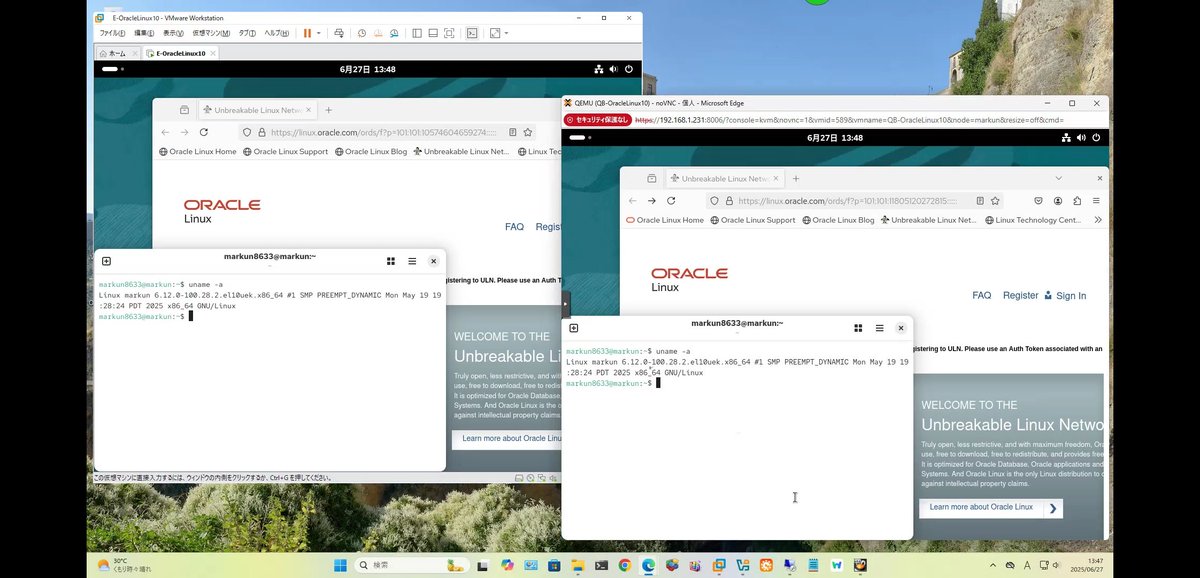The height and width of the screenshot is (578, 1200).
Task: Open hamburger menu in right terminal window
Action: point(879,328)
